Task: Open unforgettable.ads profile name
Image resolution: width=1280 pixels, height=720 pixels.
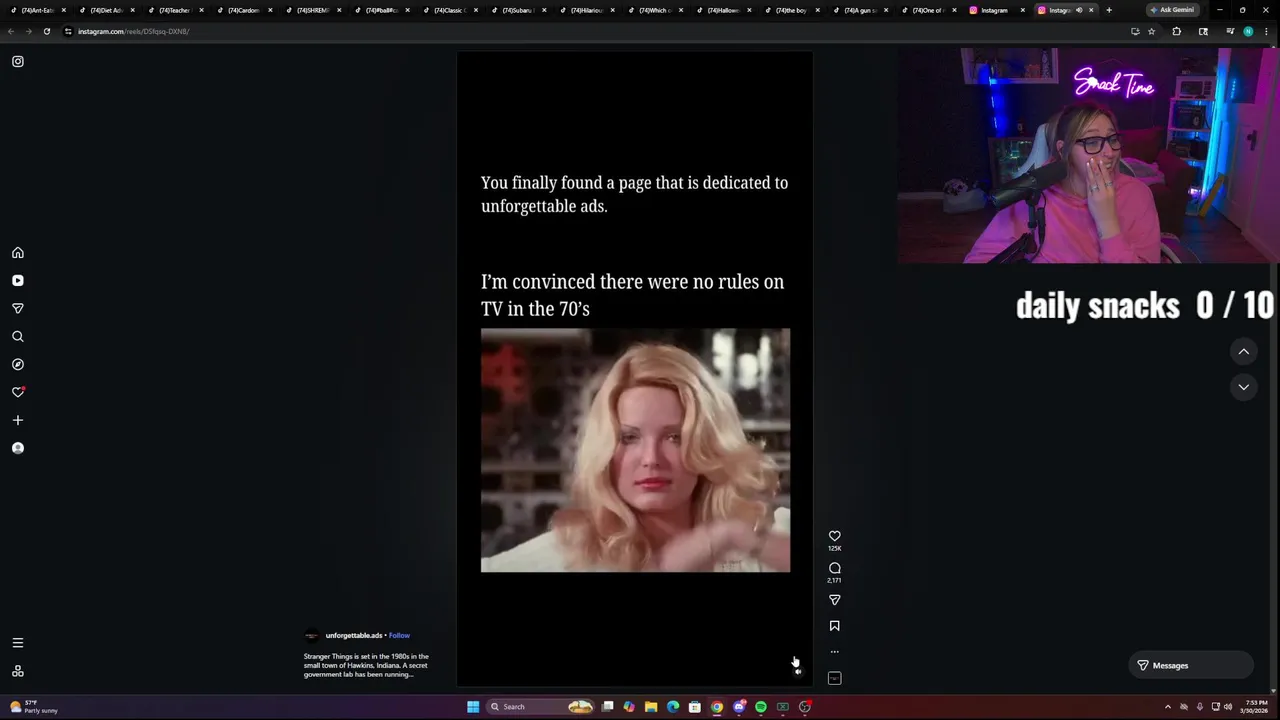Action: (354, 635)
